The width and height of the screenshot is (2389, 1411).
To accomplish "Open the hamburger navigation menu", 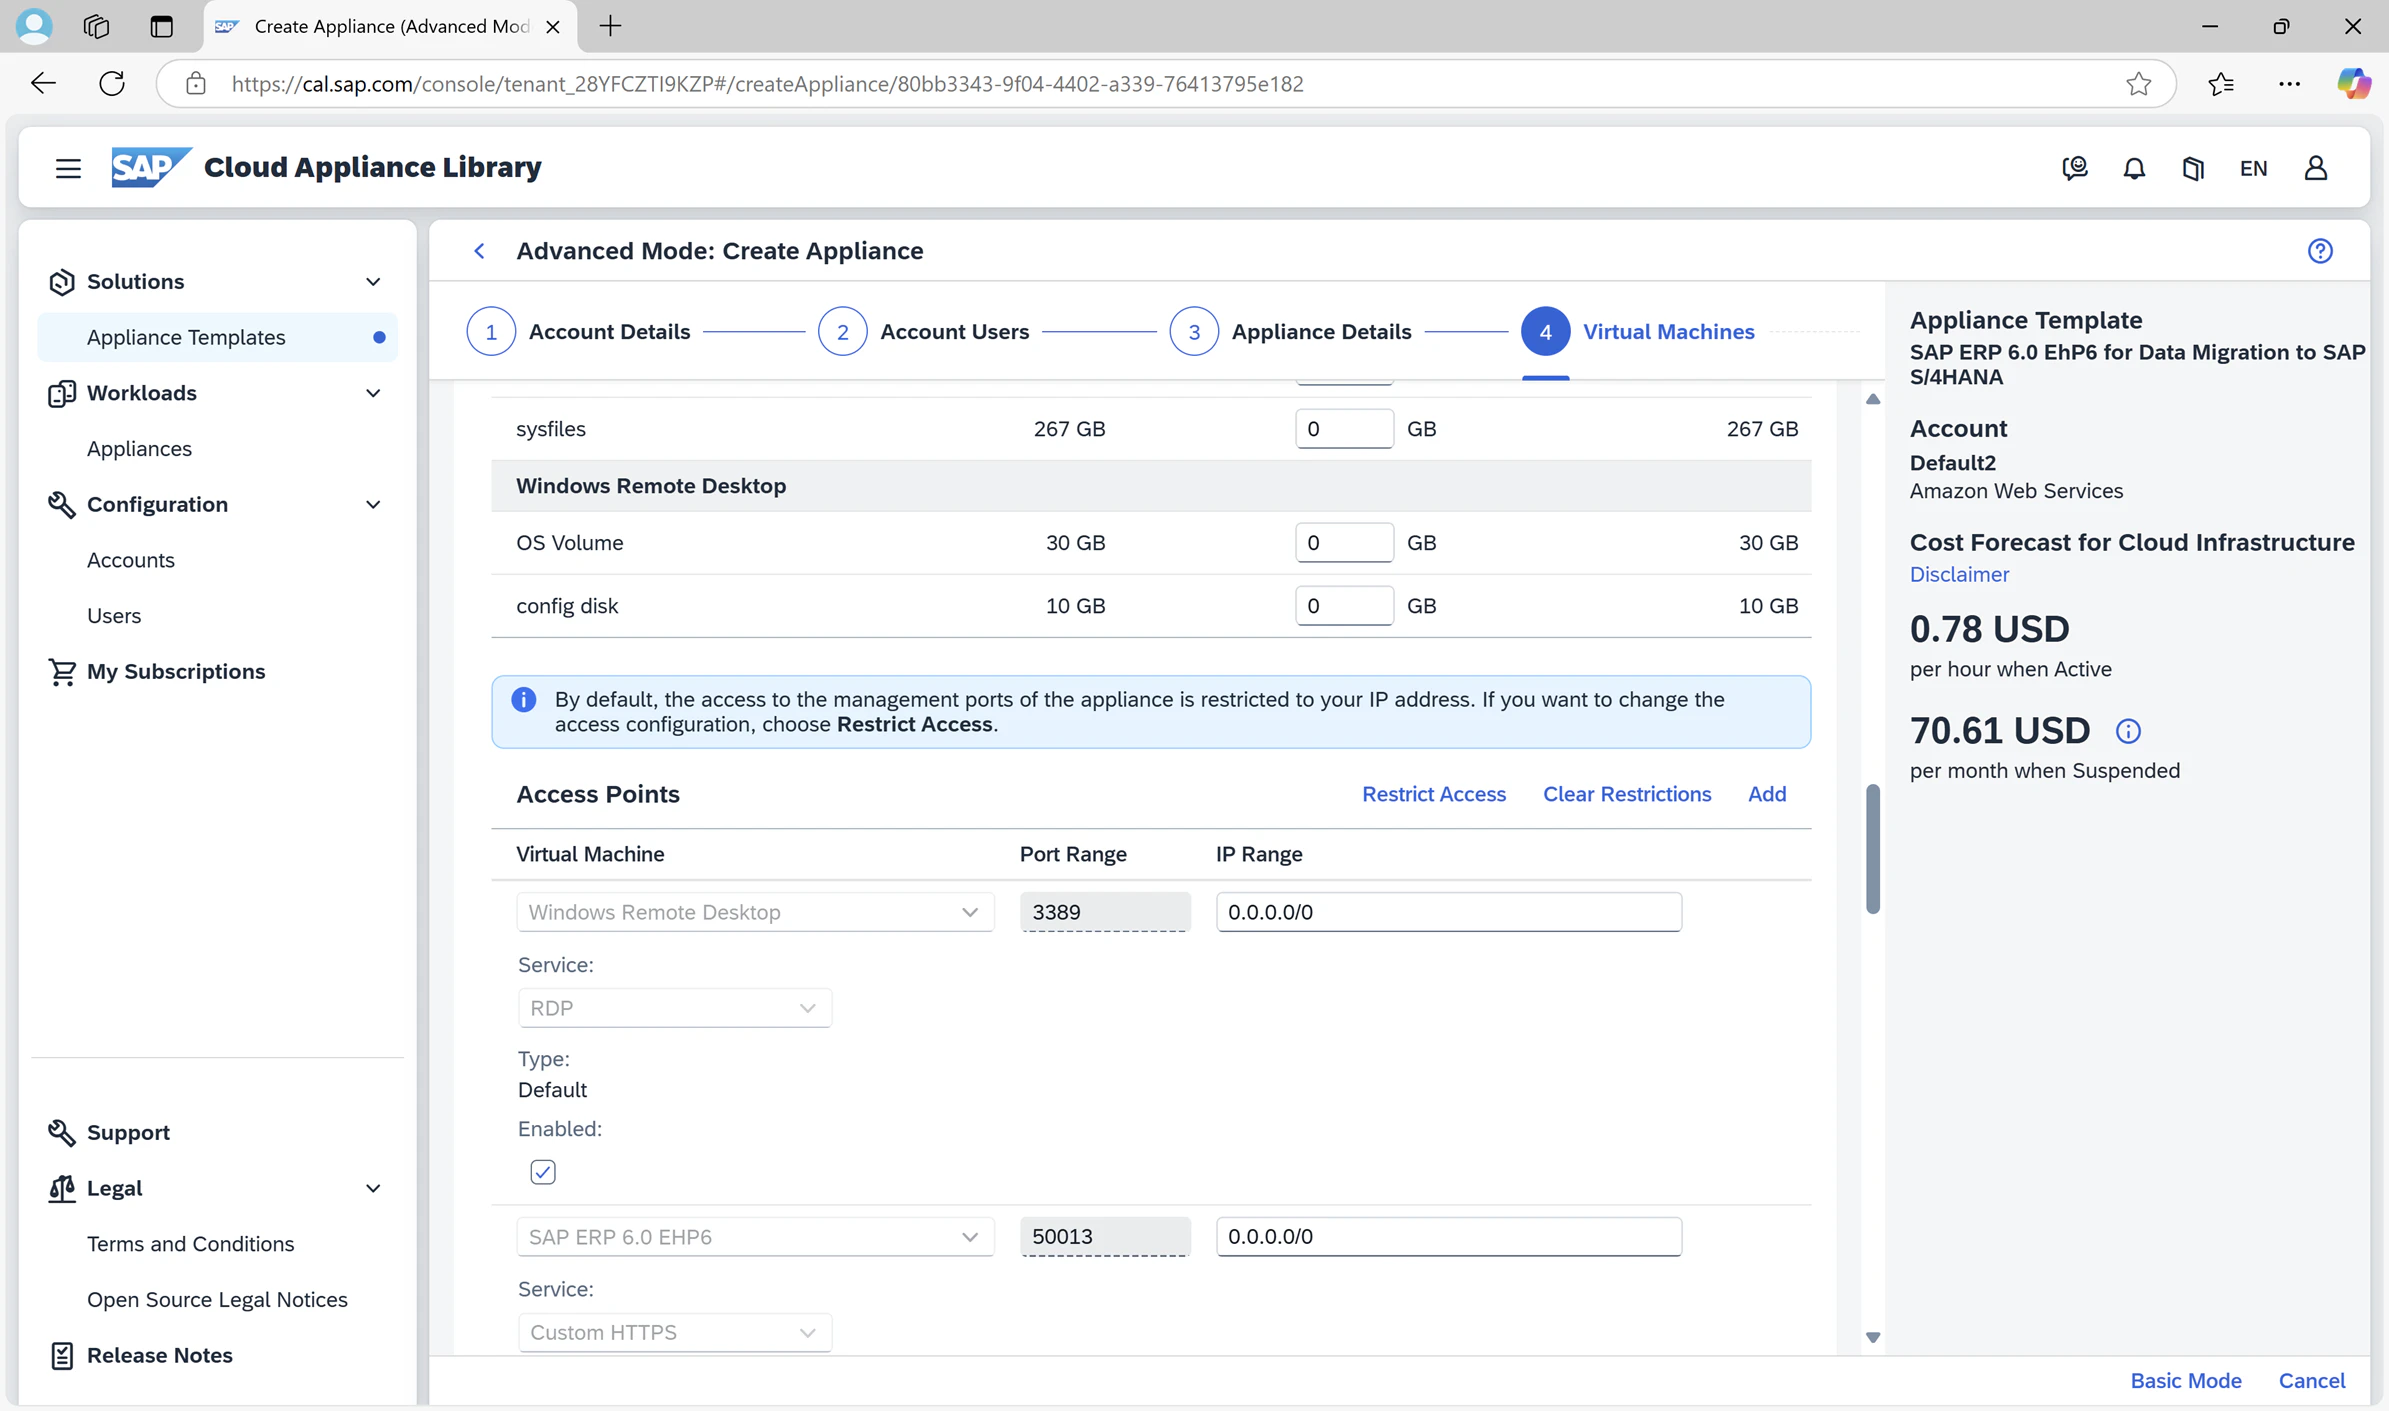I will pos(68,168).
